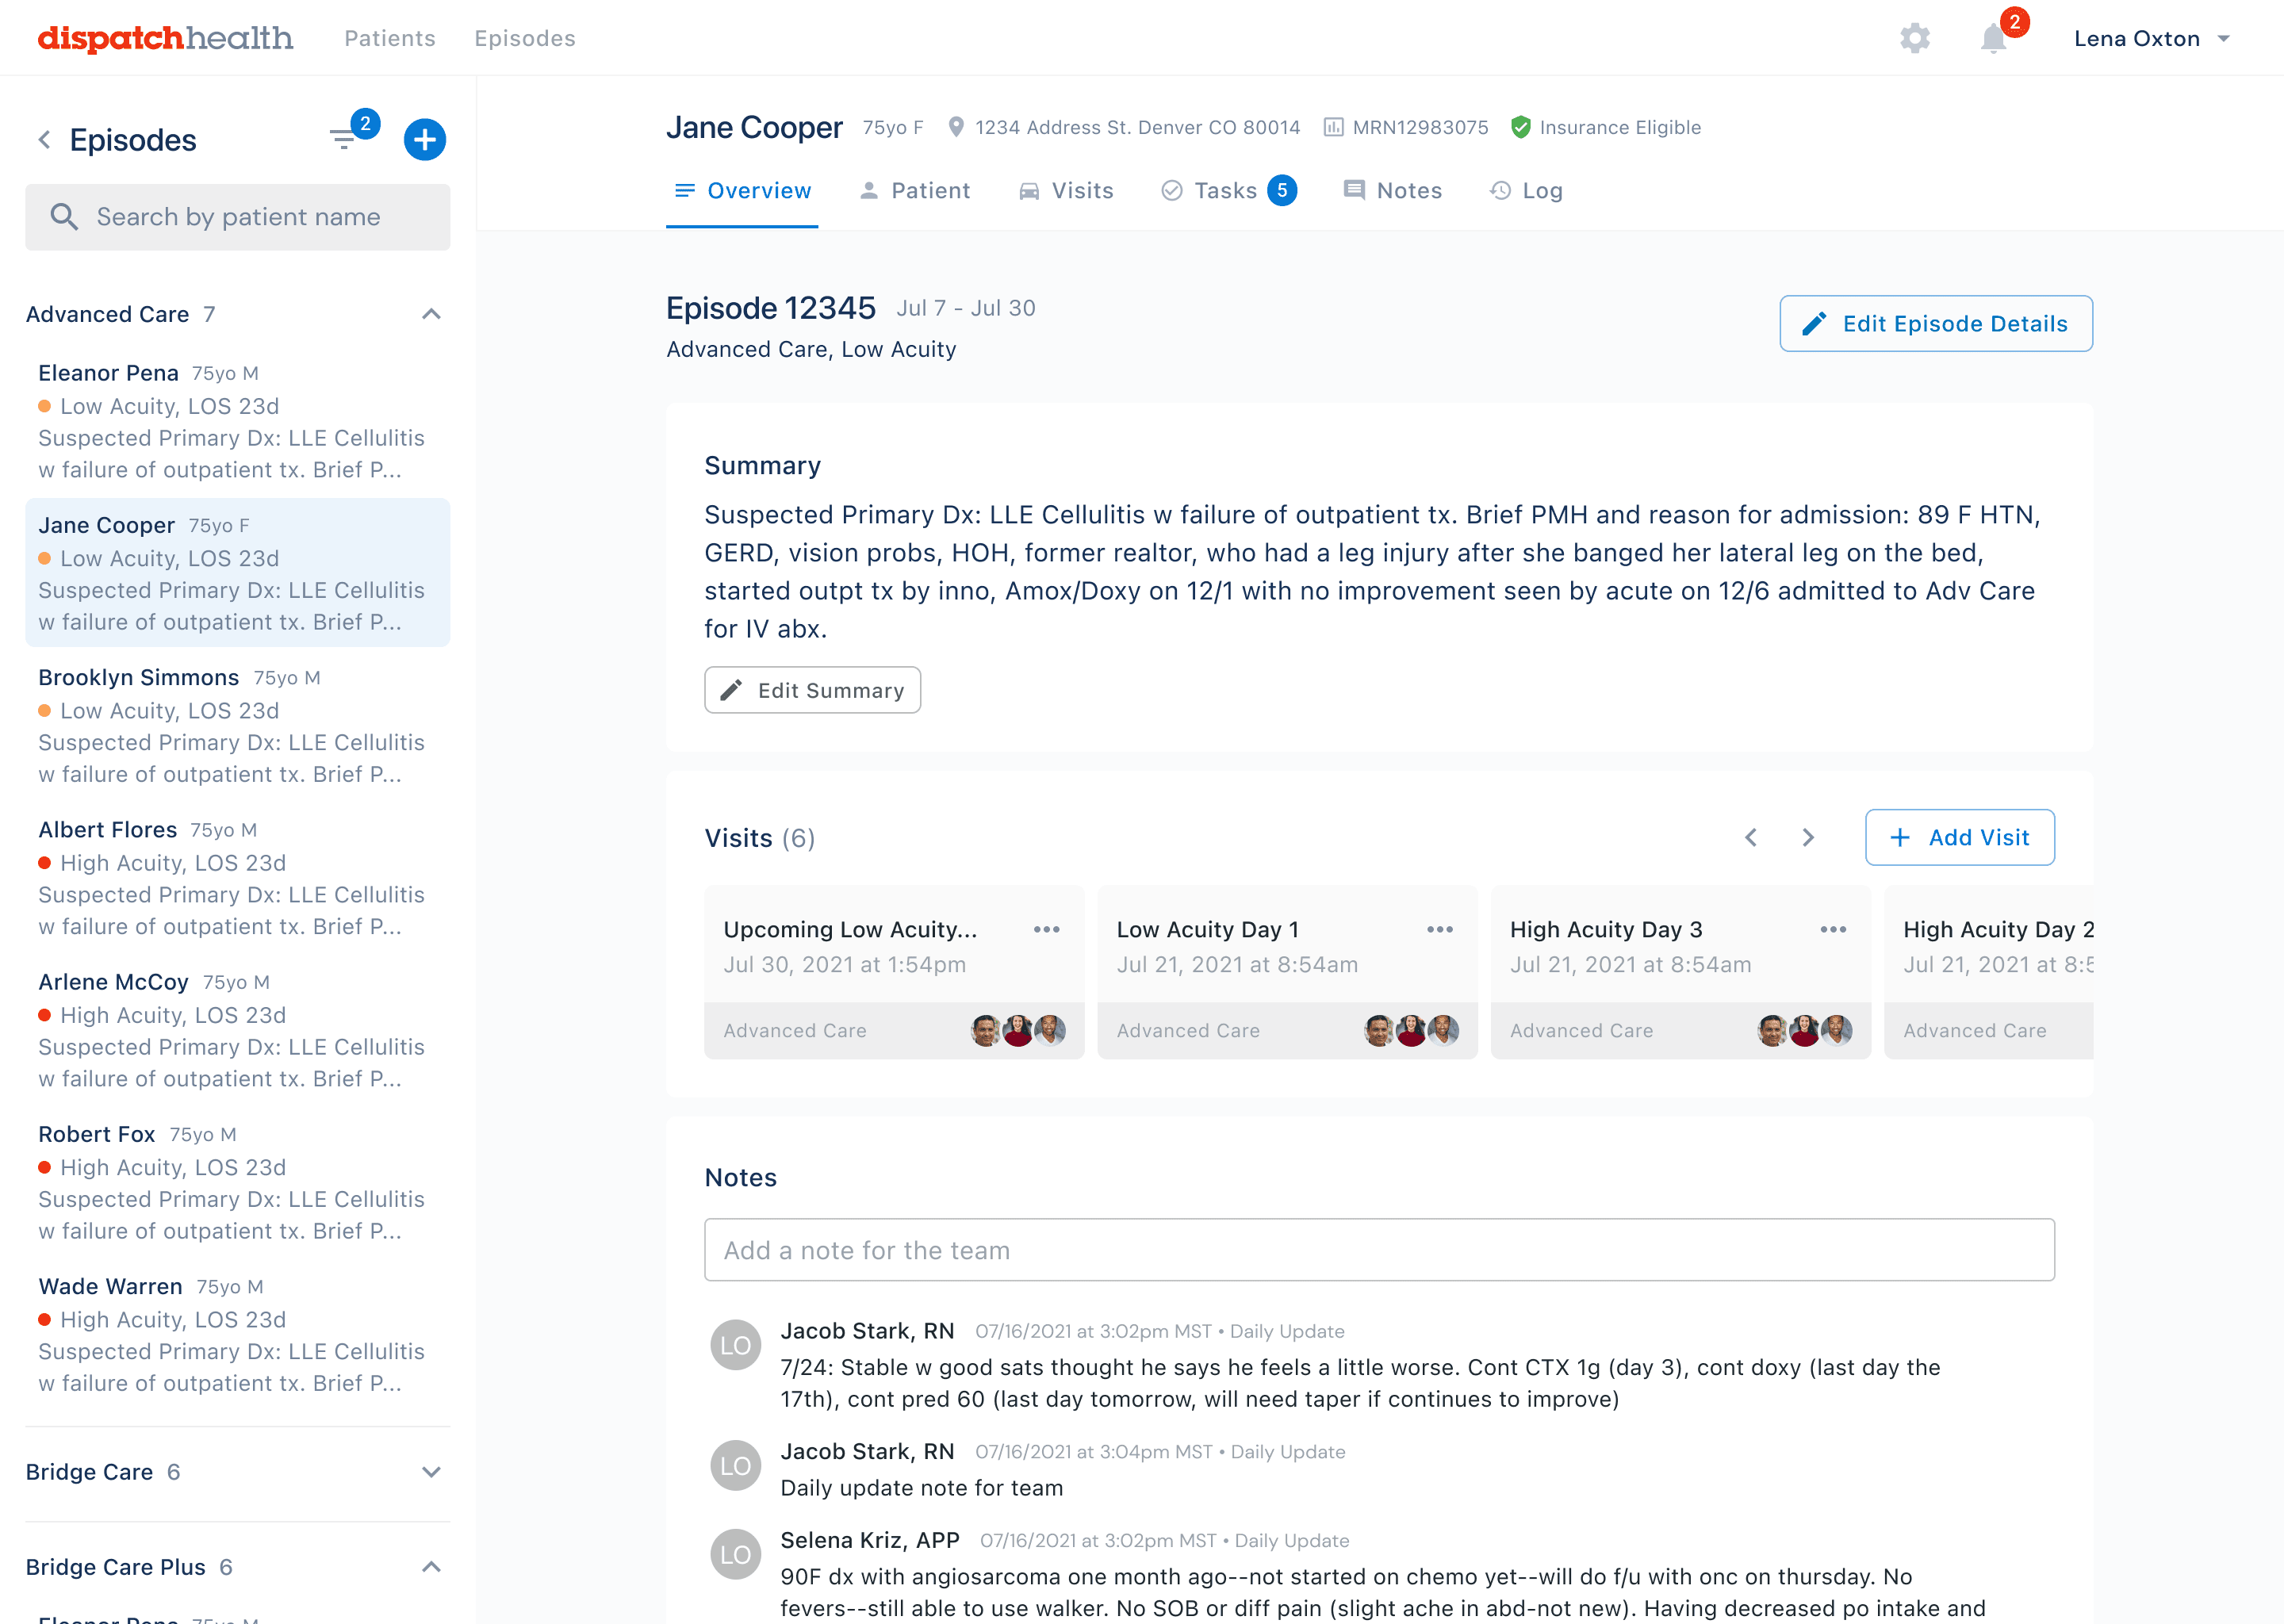Click the LO avatar beside Selena Kriz note
This screenshot has width=2284, height=1624.
tap(735, 1554)
